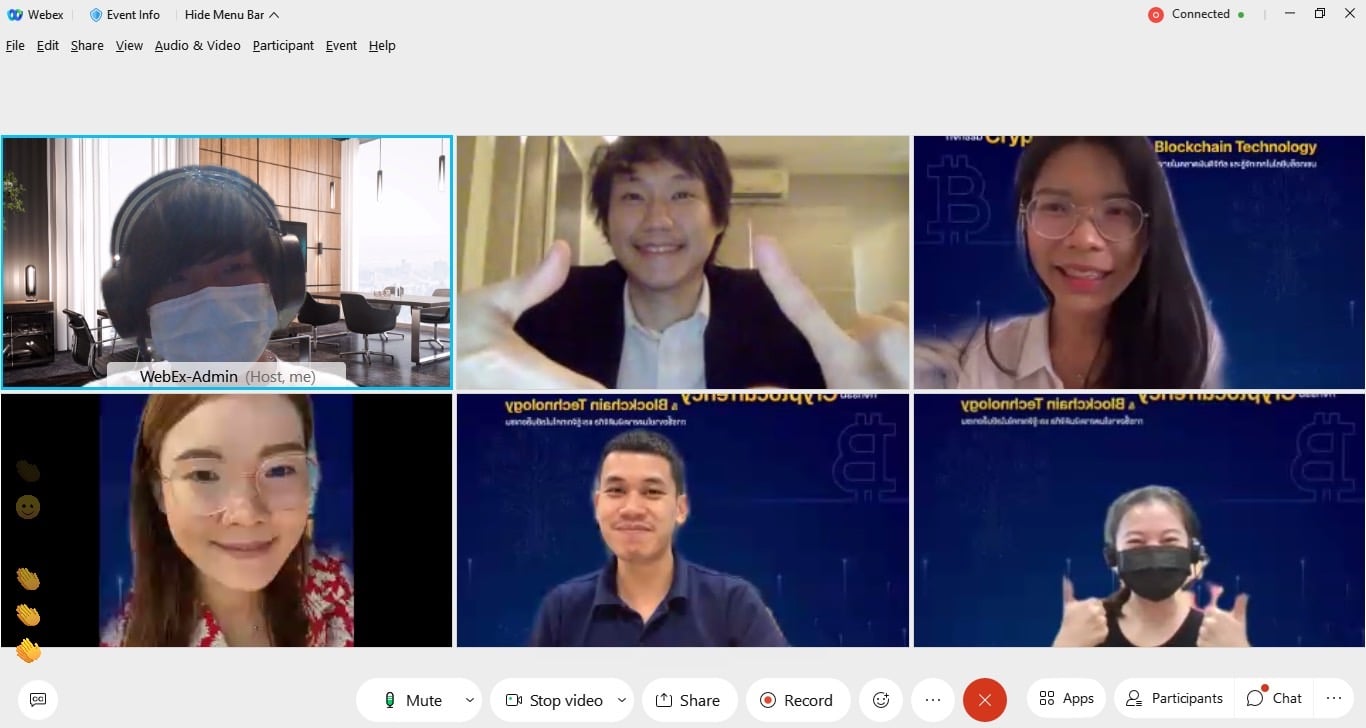
Task: End the meeting with red X button
Action: point(985,700)
